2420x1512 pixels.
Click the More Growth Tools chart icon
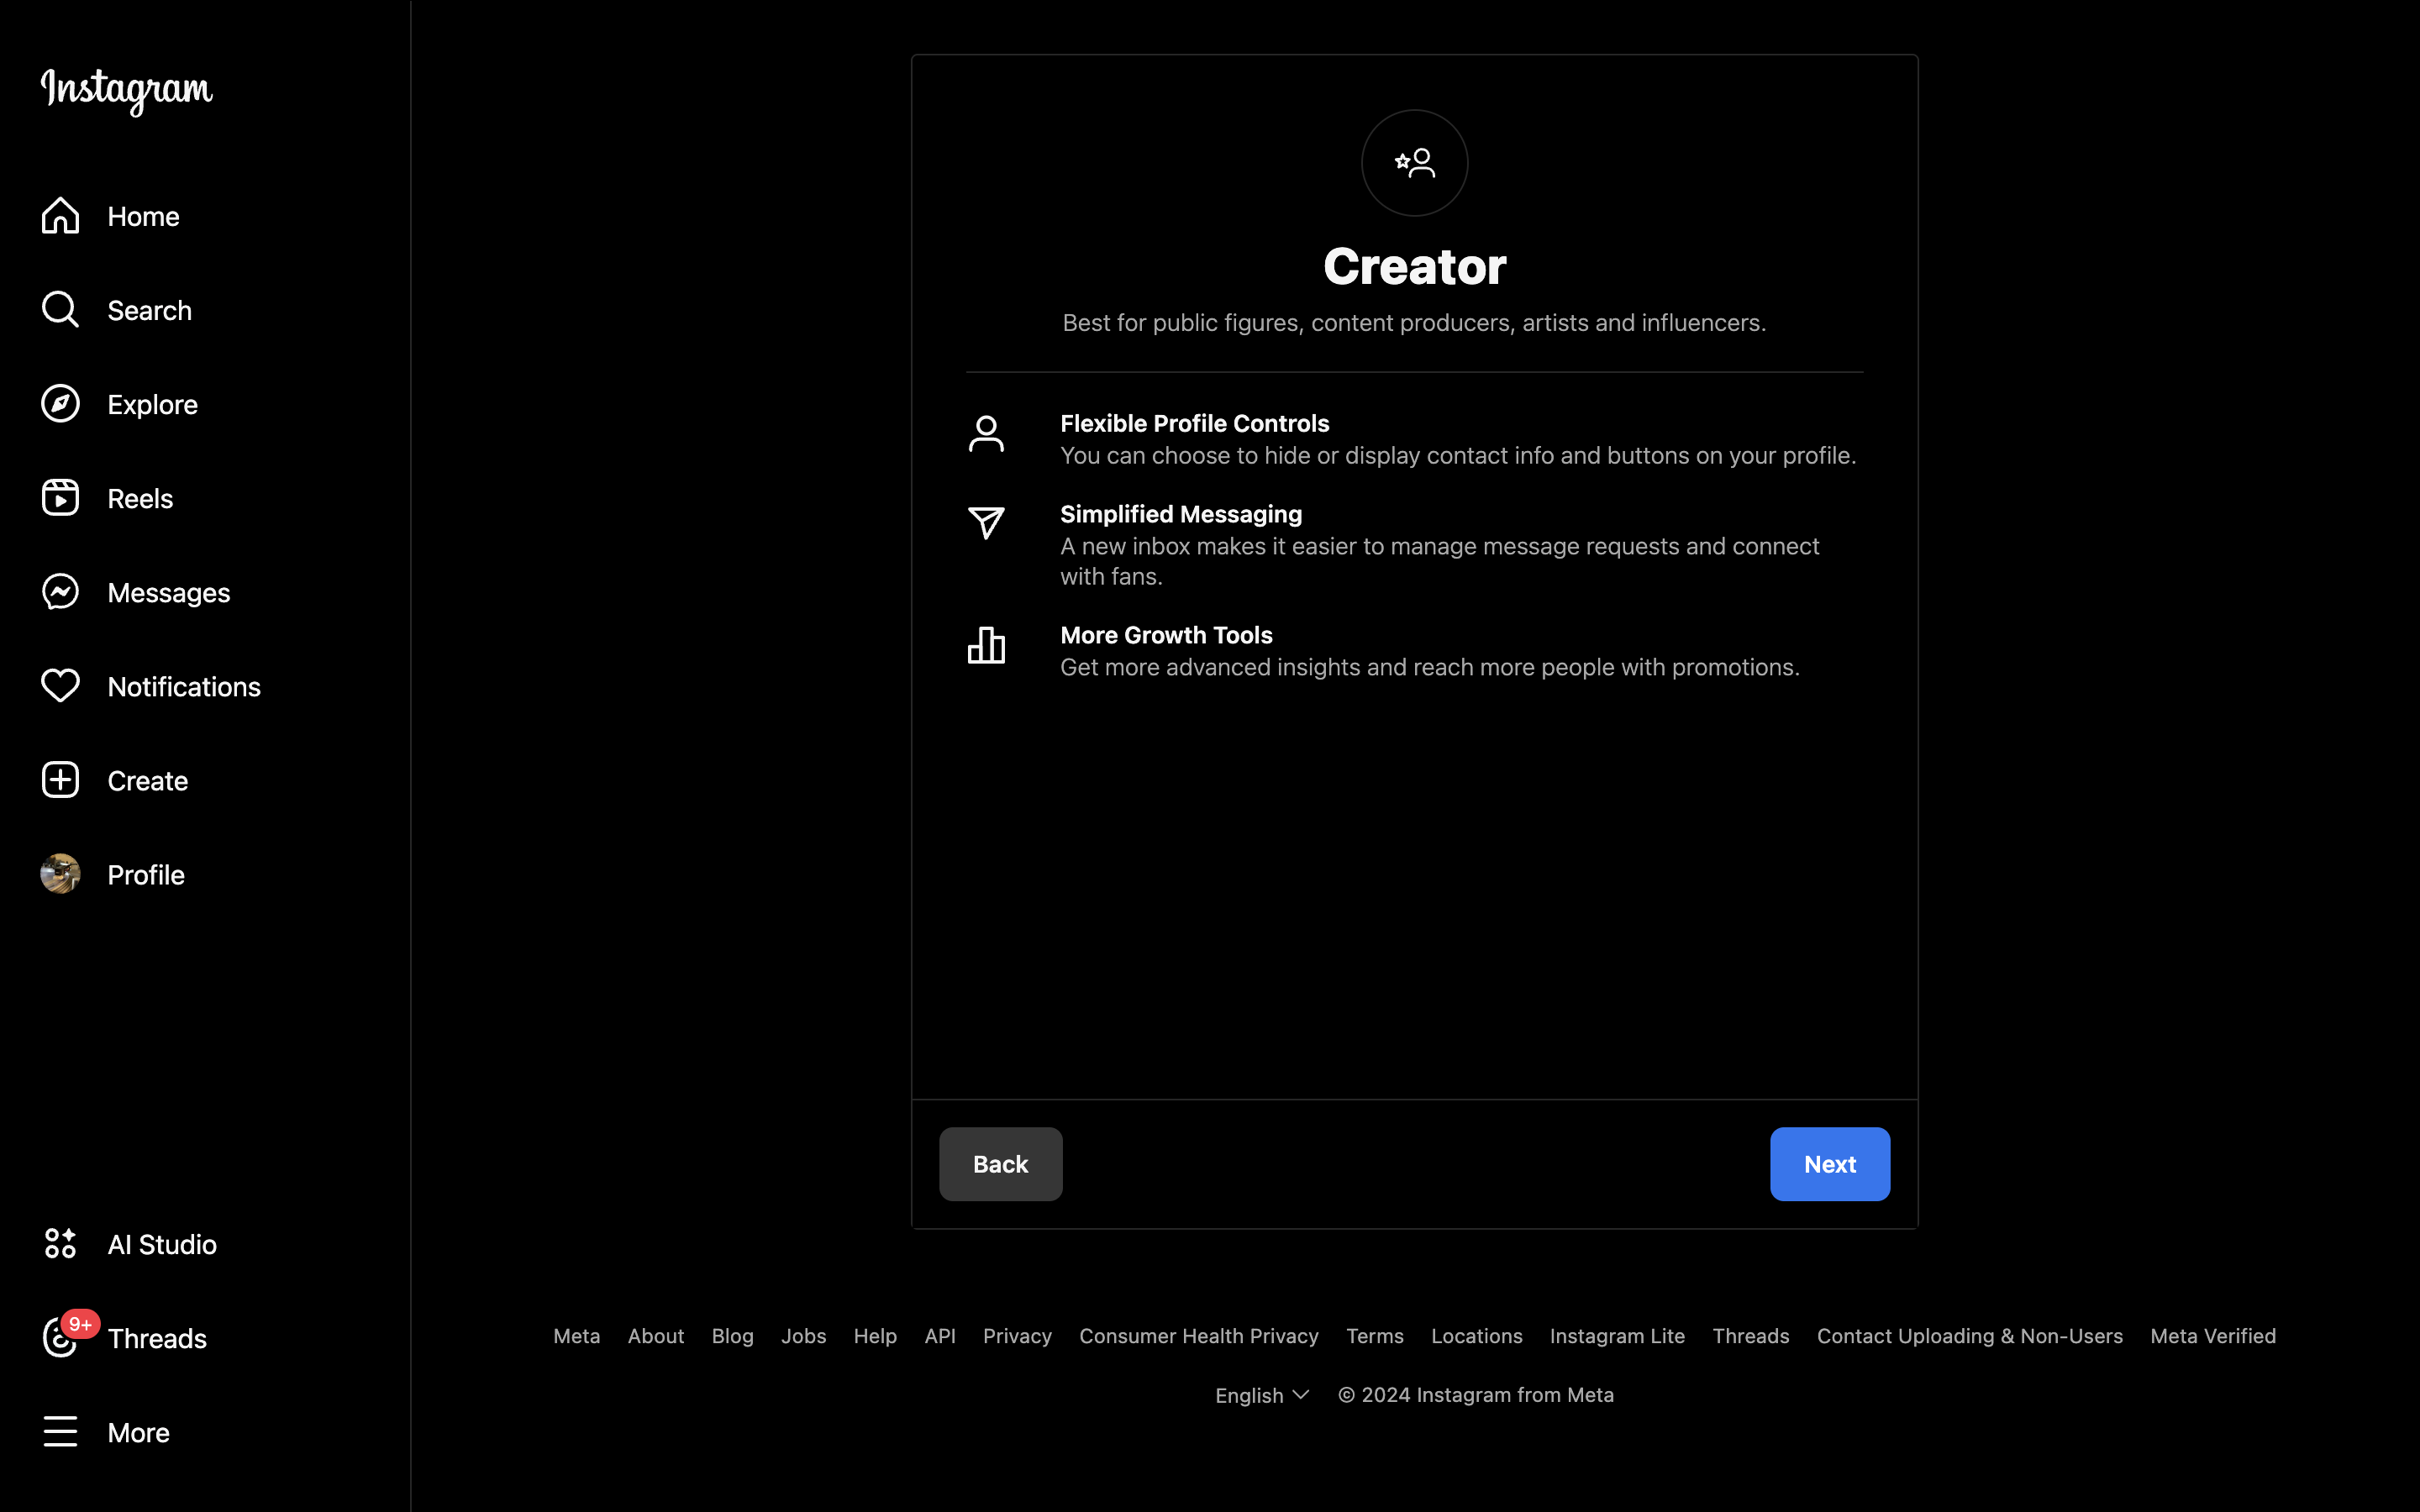pos(986,646)
